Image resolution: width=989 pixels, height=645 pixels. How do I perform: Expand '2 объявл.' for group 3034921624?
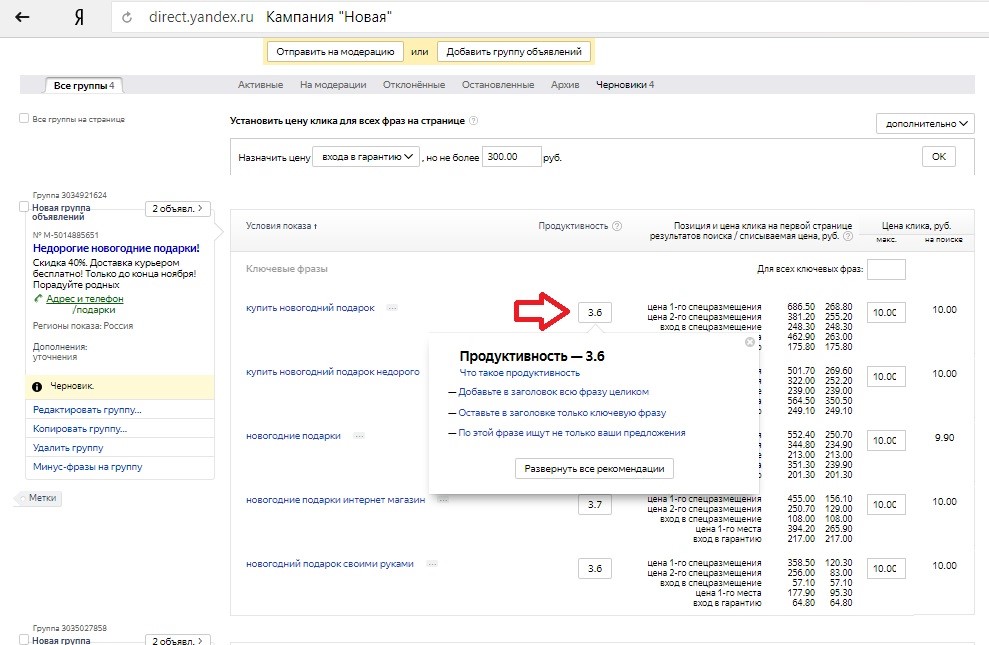[177, 209]
